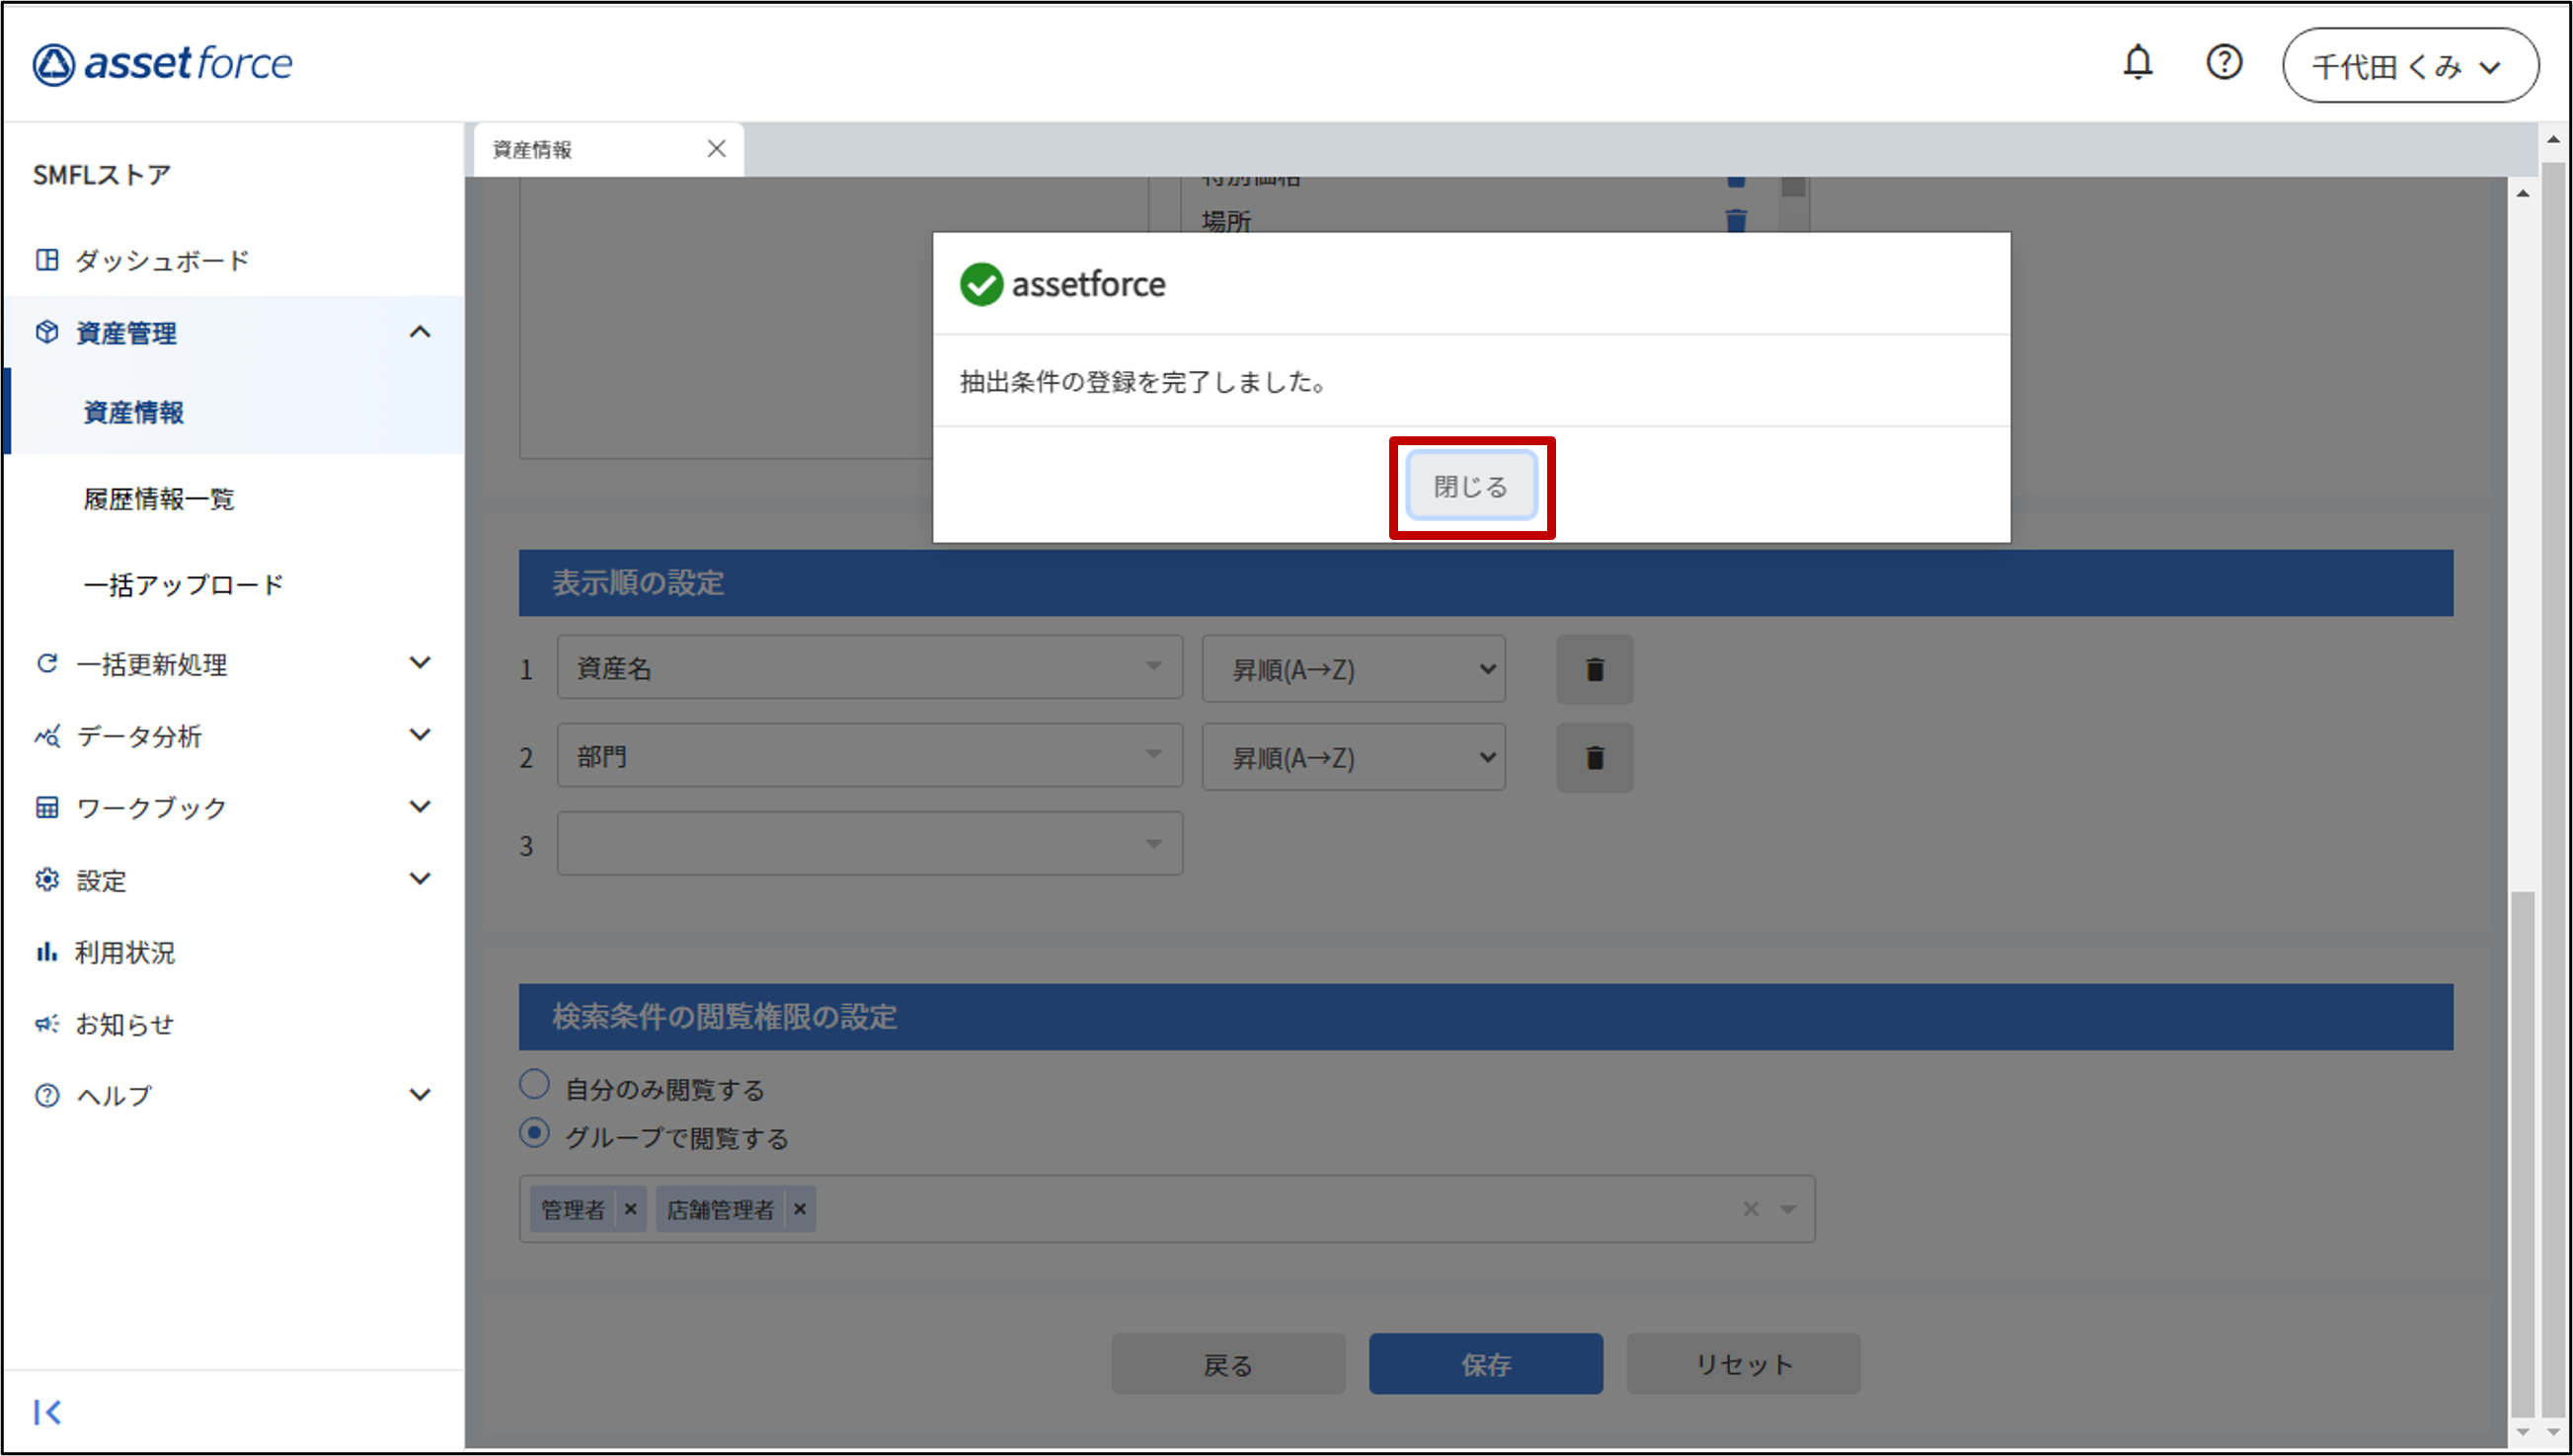2573x1456 pixels.
Task: Select グループで閲覧する radio option
Action: (535, 1133)
